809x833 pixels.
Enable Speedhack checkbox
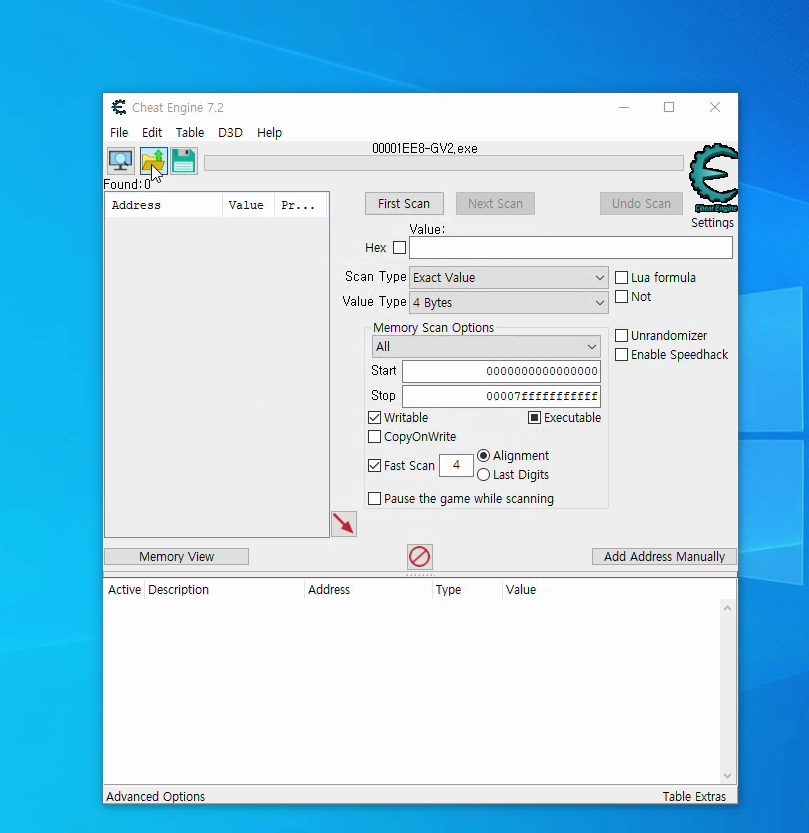tap(621, 354)
